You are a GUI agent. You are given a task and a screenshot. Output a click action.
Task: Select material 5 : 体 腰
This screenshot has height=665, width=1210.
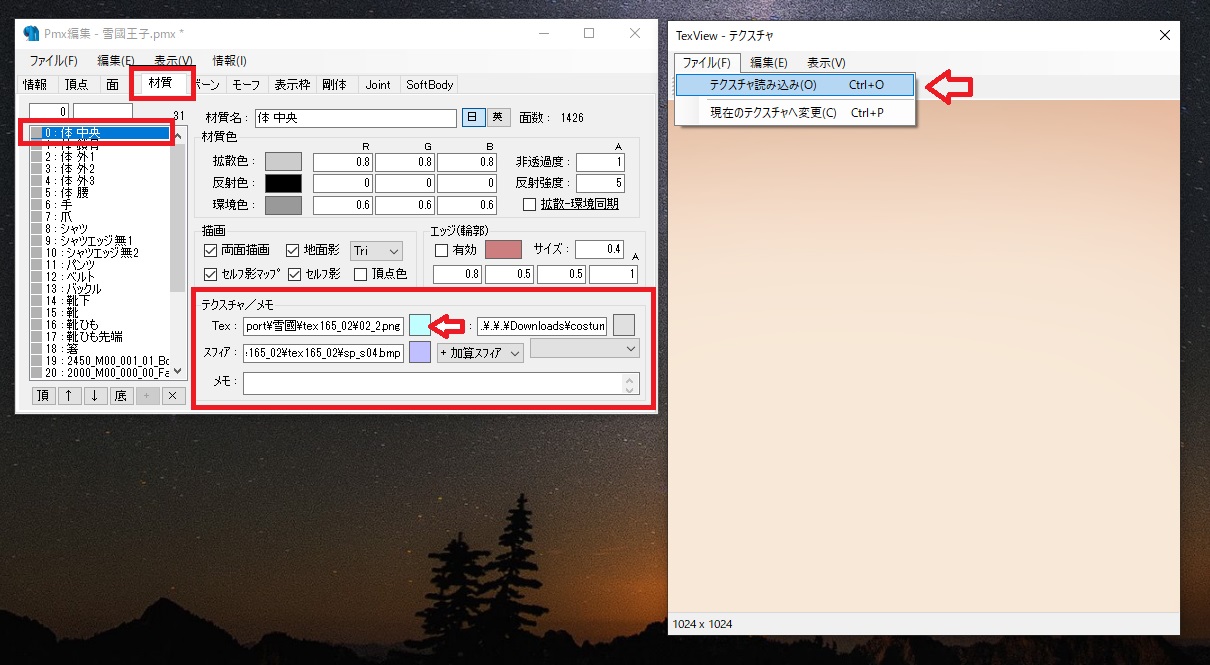100,192
